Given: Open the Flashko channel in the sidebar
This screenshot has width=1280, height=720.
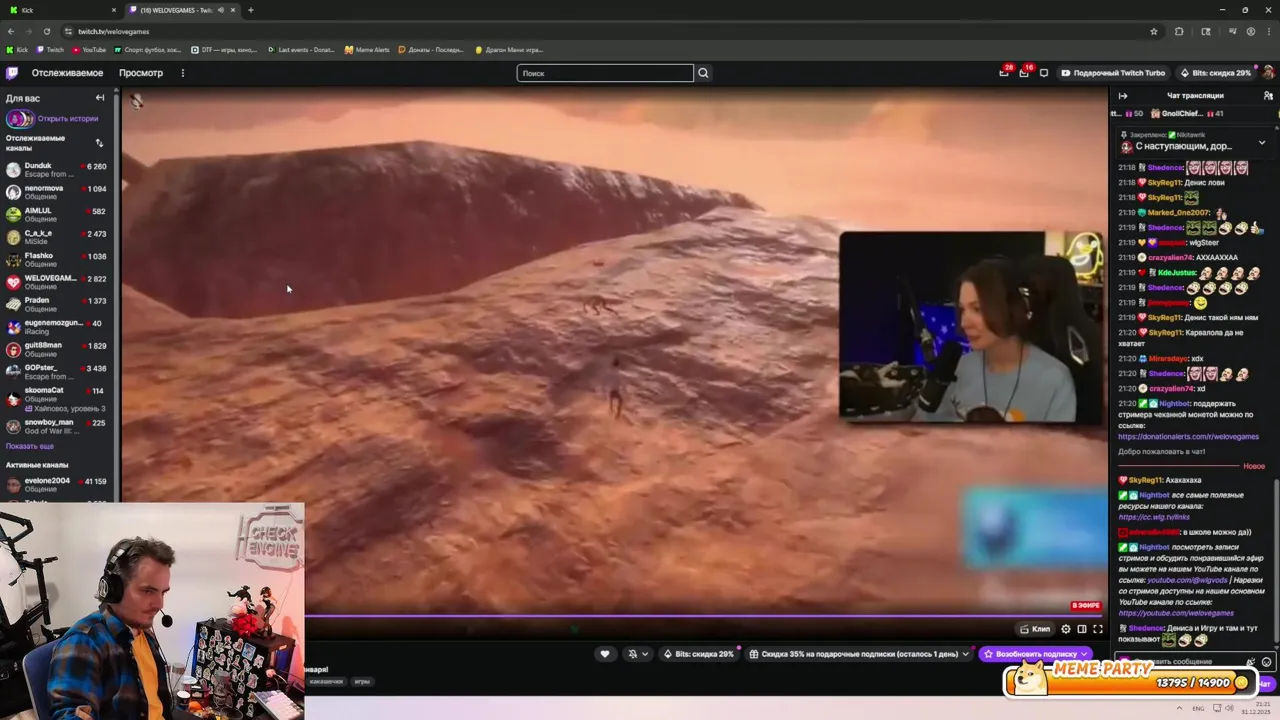Looking at the screenshot, I should coord(58,260).
